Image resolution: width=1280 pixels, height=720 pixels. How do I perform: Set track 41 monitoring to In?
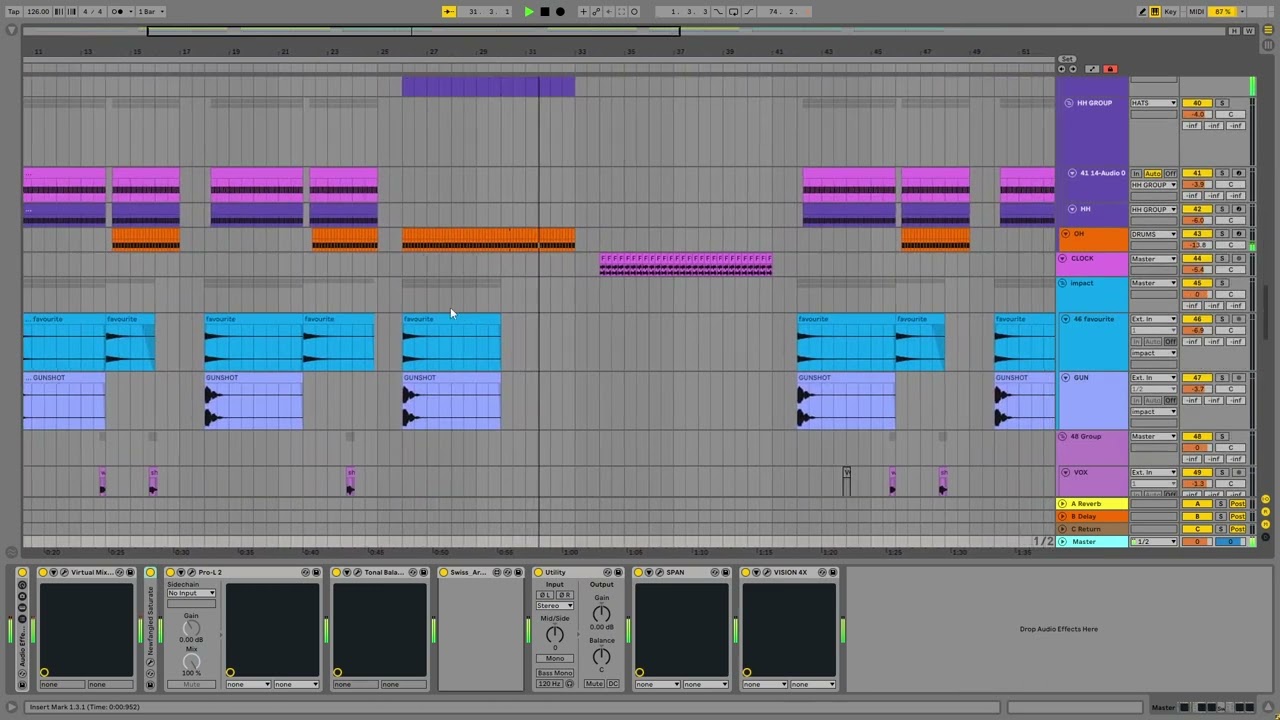(x=1136, y=174)
